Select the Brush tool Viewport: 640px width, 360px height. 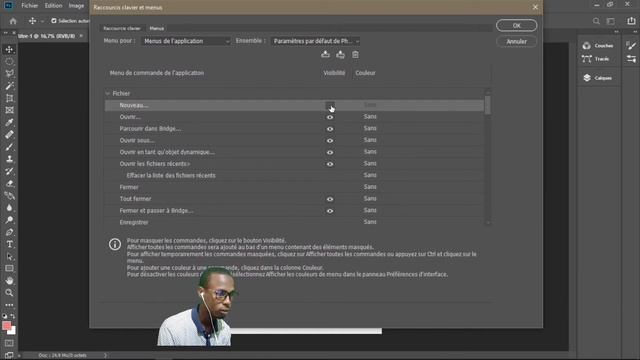coord(9,147)
